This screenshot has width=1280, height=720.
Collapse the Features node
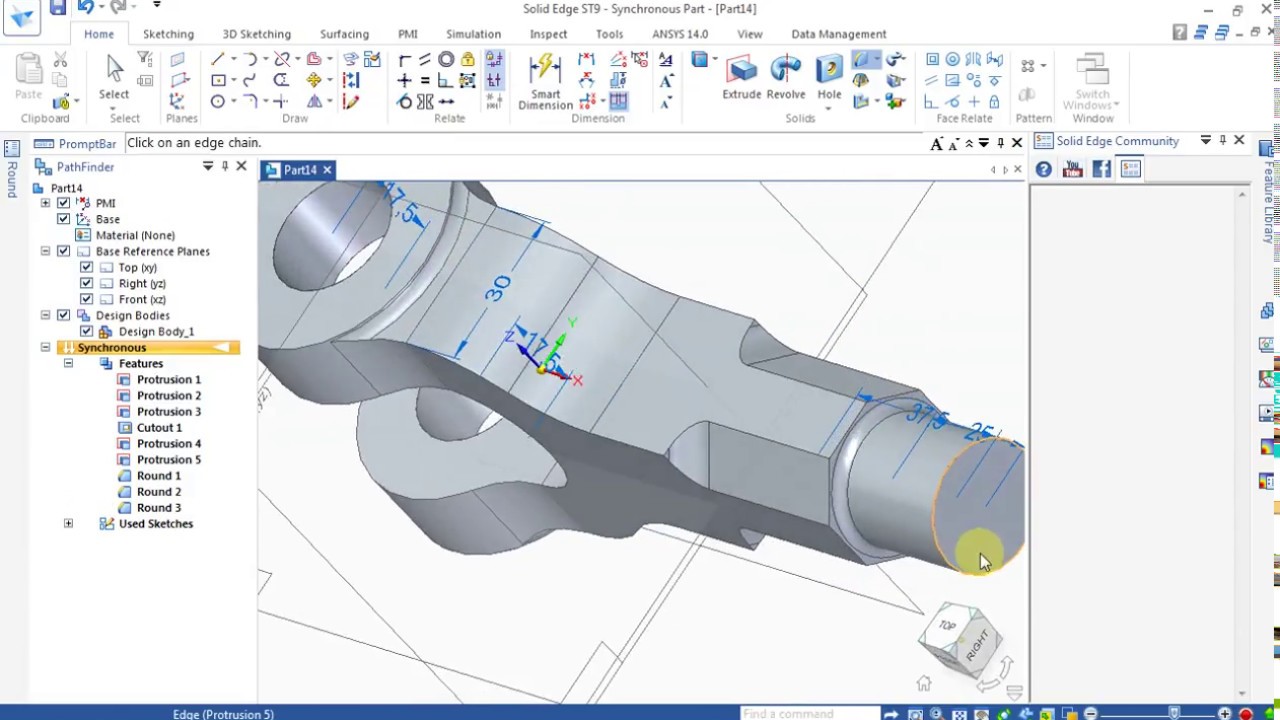68,363
